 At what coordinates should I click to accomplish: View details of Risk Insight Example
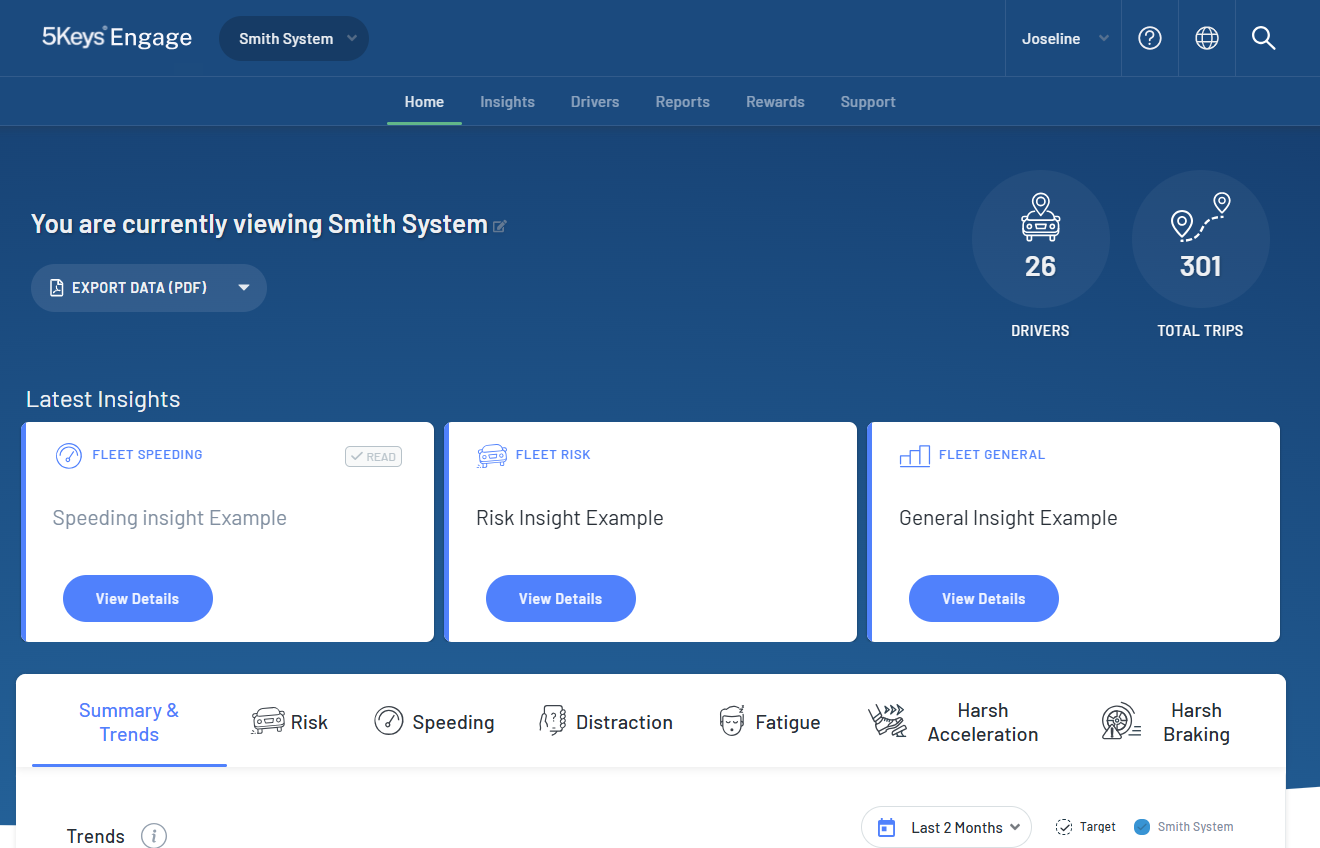560,599
